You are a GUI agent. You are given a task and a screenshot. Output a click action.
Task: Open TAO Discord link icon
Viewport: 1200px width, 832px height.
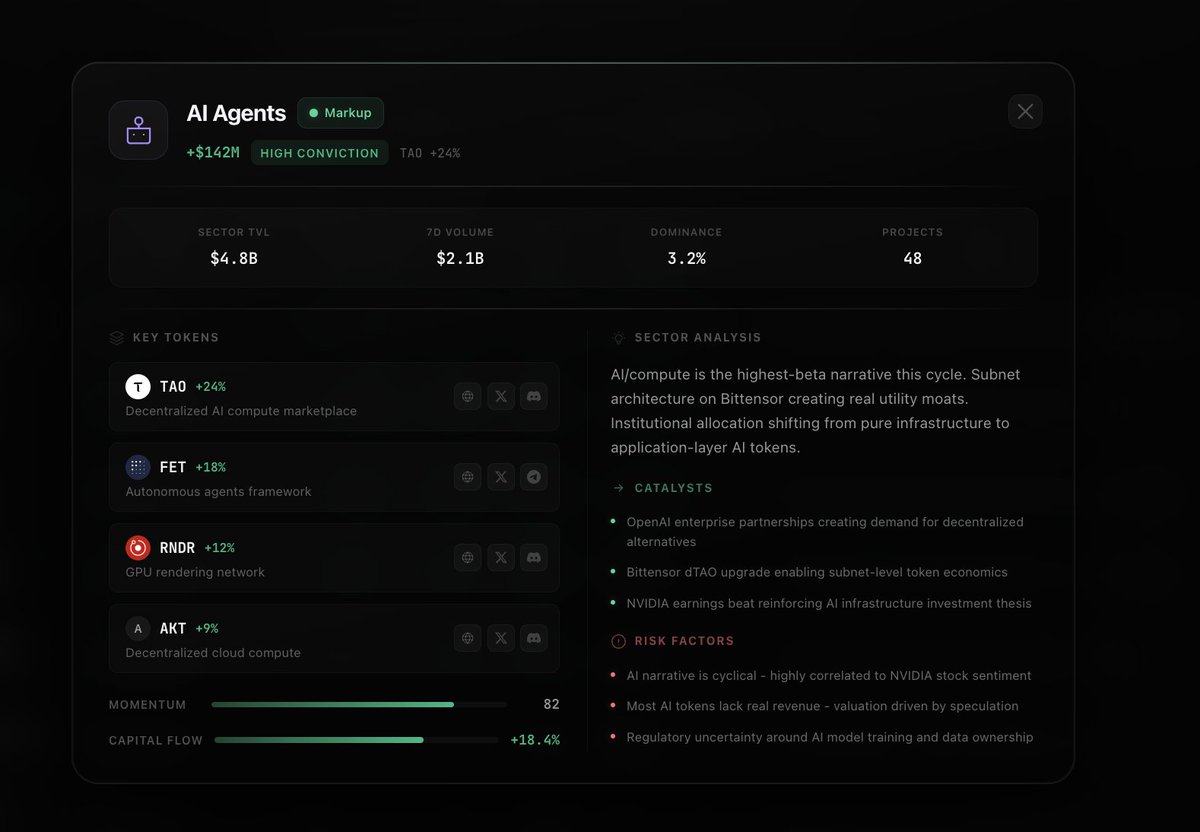click(534, 396)
